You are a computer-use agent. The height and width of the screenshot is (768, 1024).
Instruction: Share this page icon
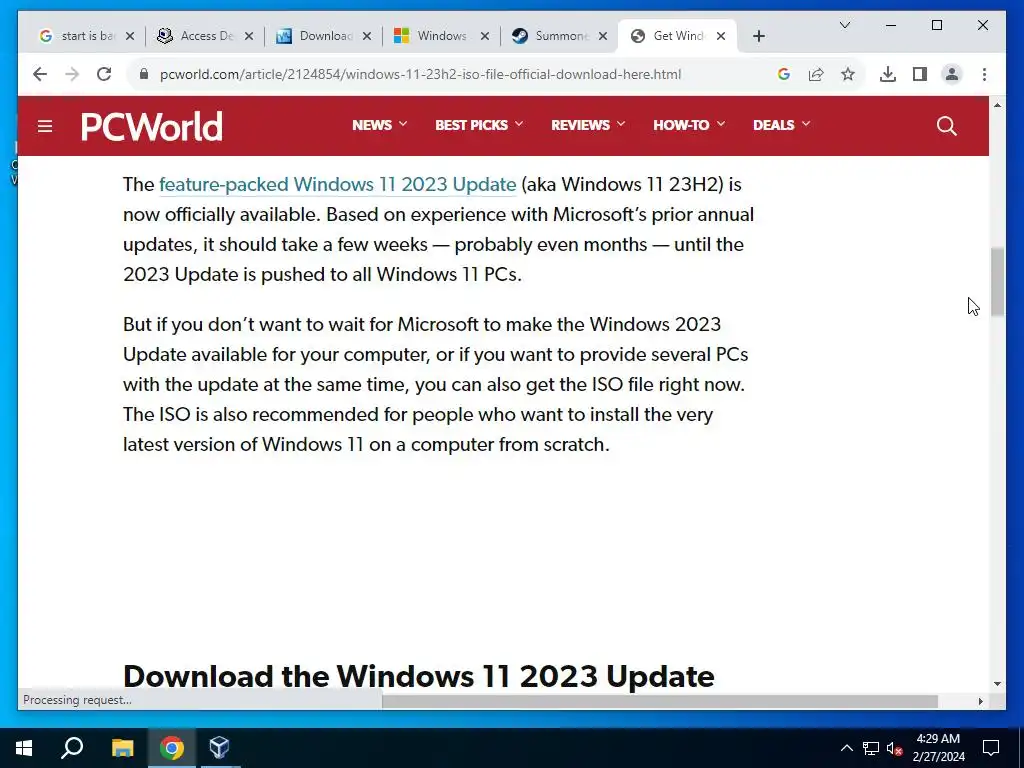coord(816,74)
